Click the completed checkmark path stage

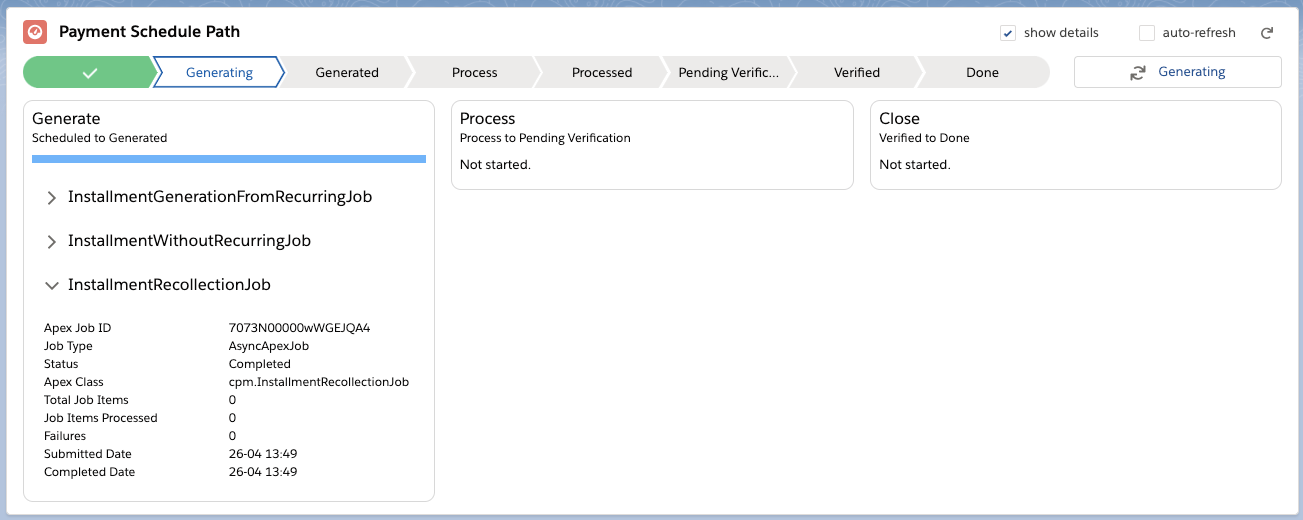point(90,72)
